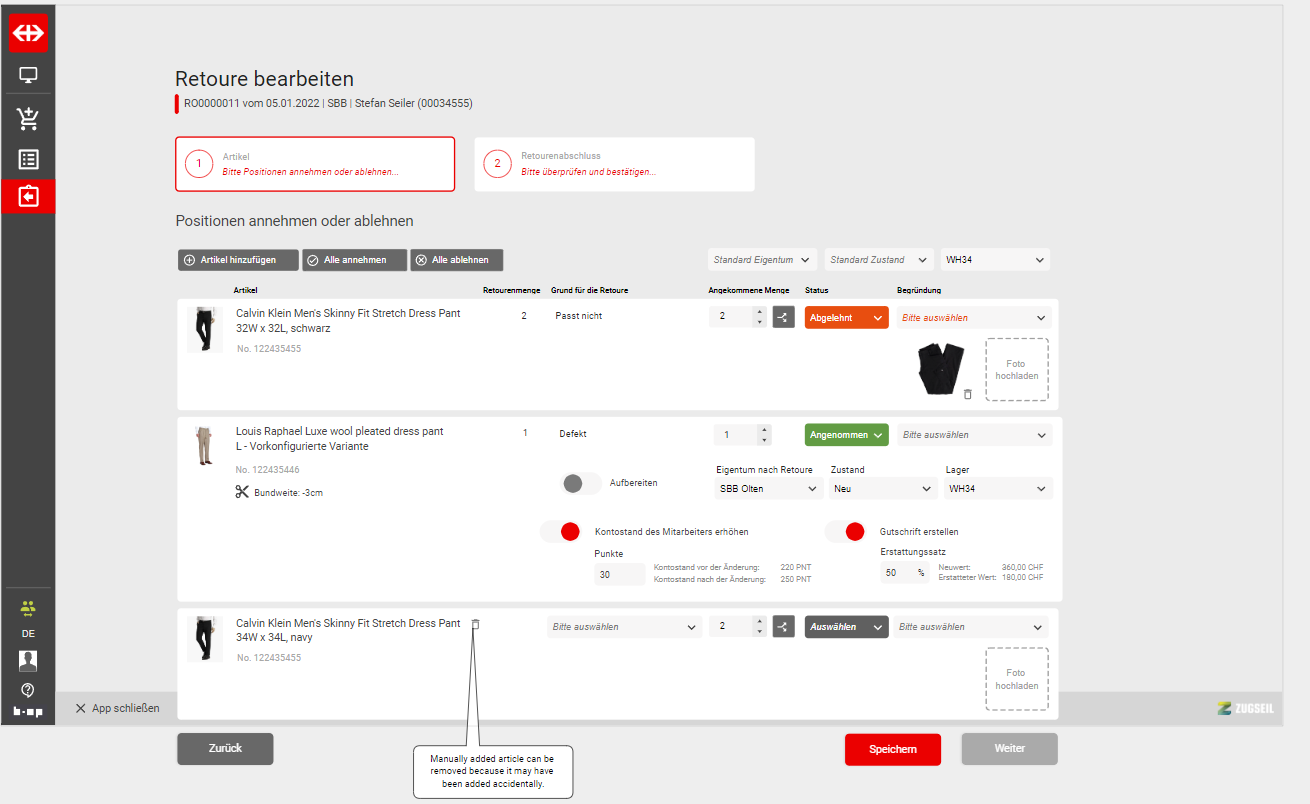Expand the Eigentum nach Retoure dropdown
This screenshot has height=804, width=1310.
[x=768, y=489]
